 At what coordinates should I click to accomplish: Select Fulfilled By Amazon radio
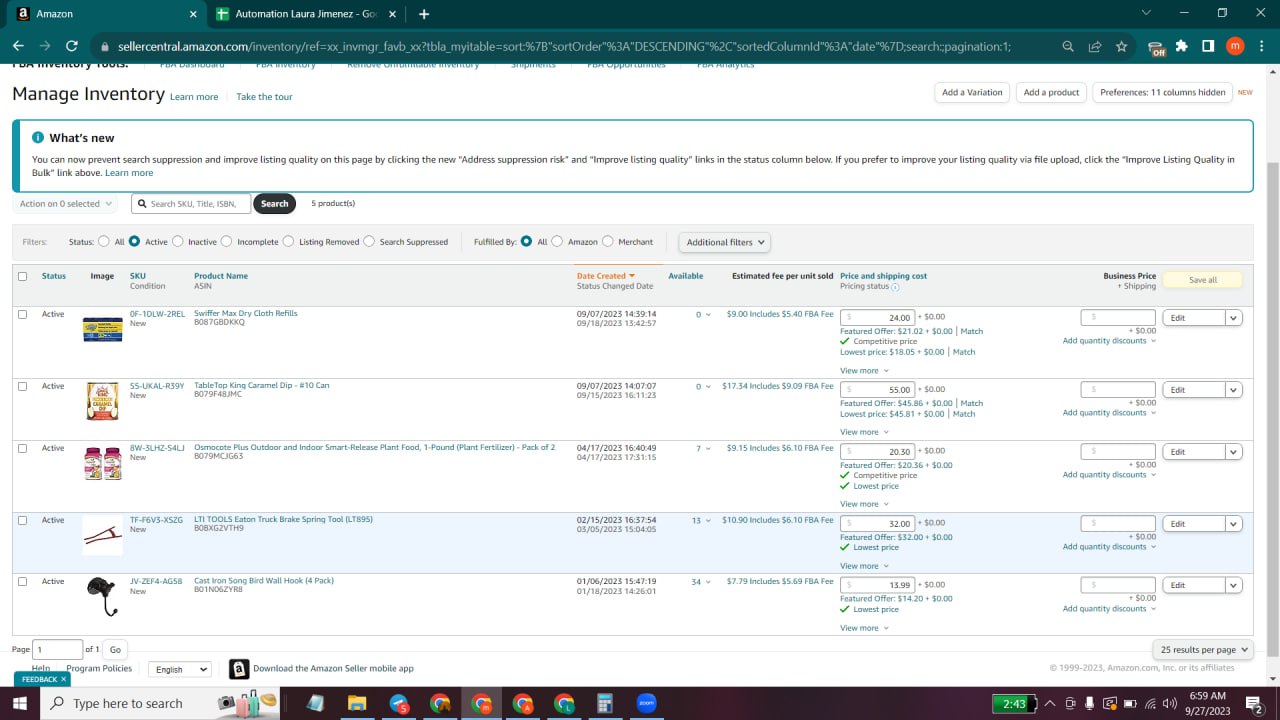pos(558,241)
